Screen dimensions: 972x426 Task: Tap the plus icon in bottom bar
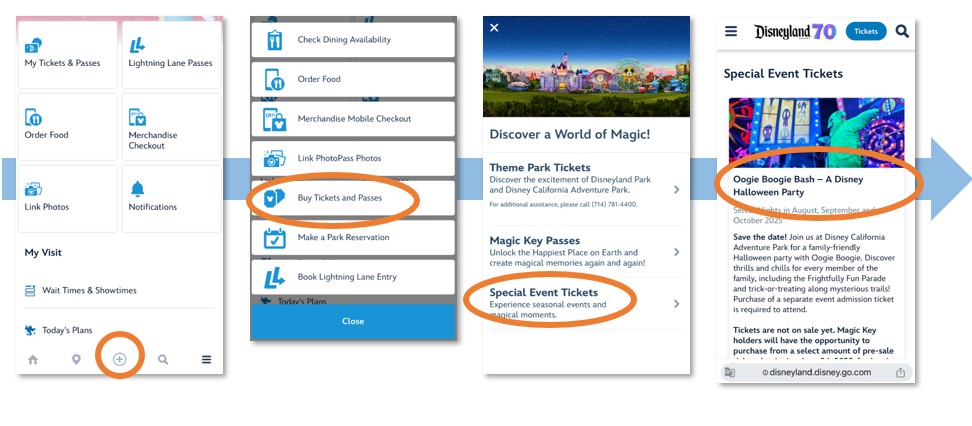(x=120, y=360)
